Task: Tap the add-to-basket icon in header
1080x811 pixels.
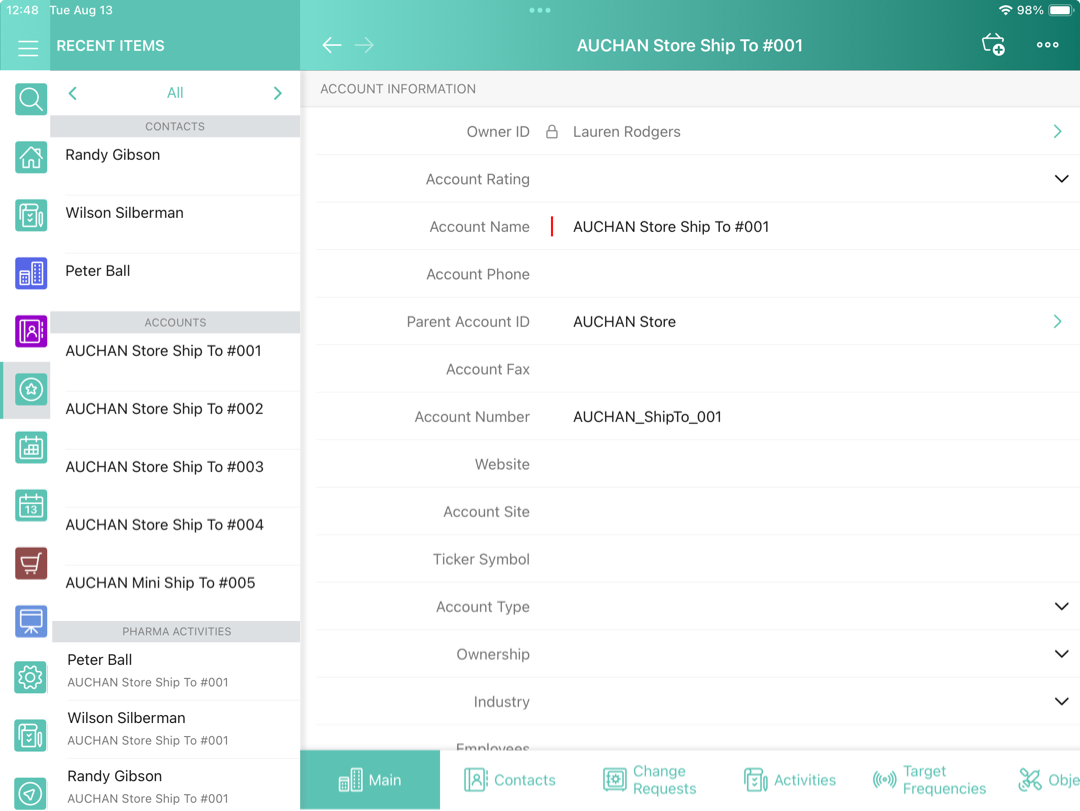Action: 993,45
